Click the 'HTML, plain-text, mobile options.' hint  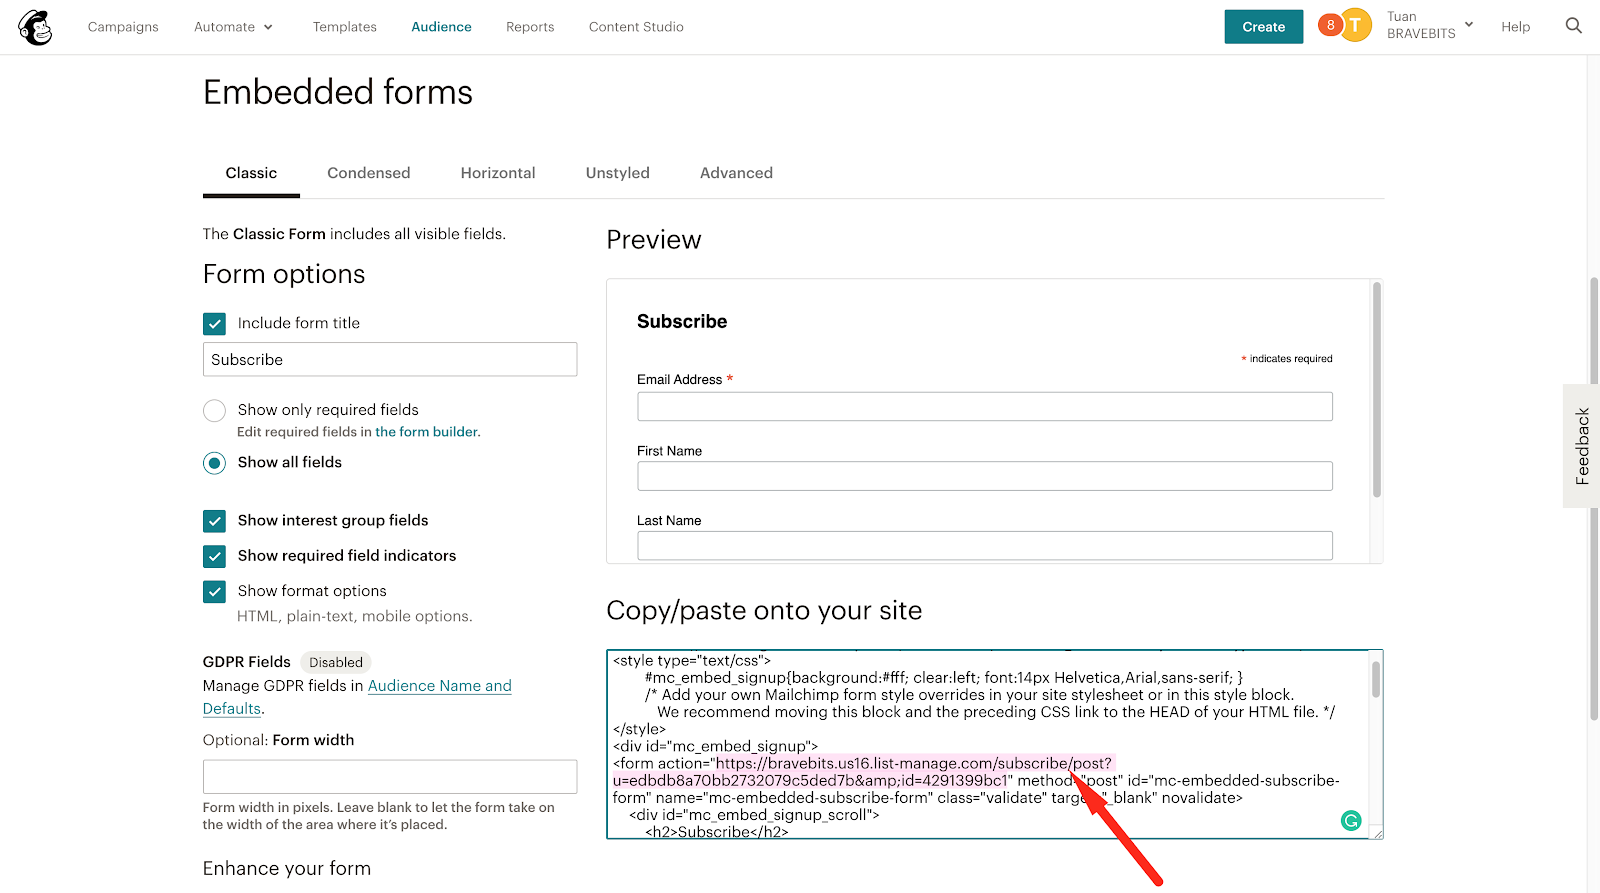point(355,617)
